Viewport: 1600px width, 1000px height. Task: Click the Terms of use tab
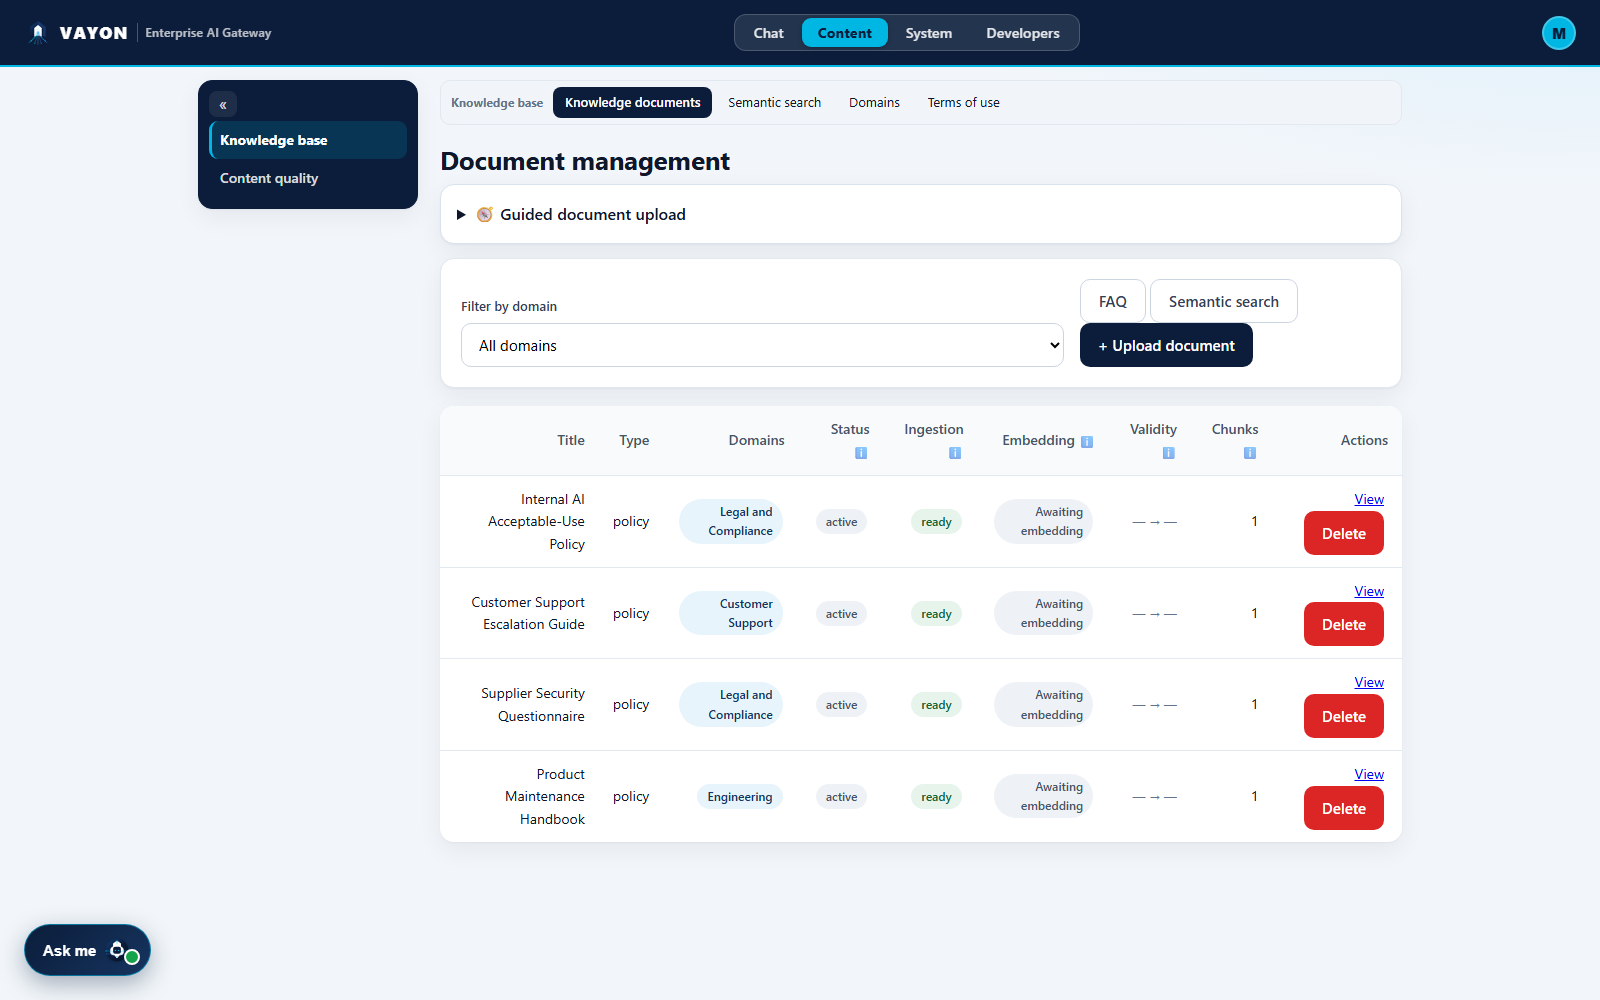tap(963, 103)
